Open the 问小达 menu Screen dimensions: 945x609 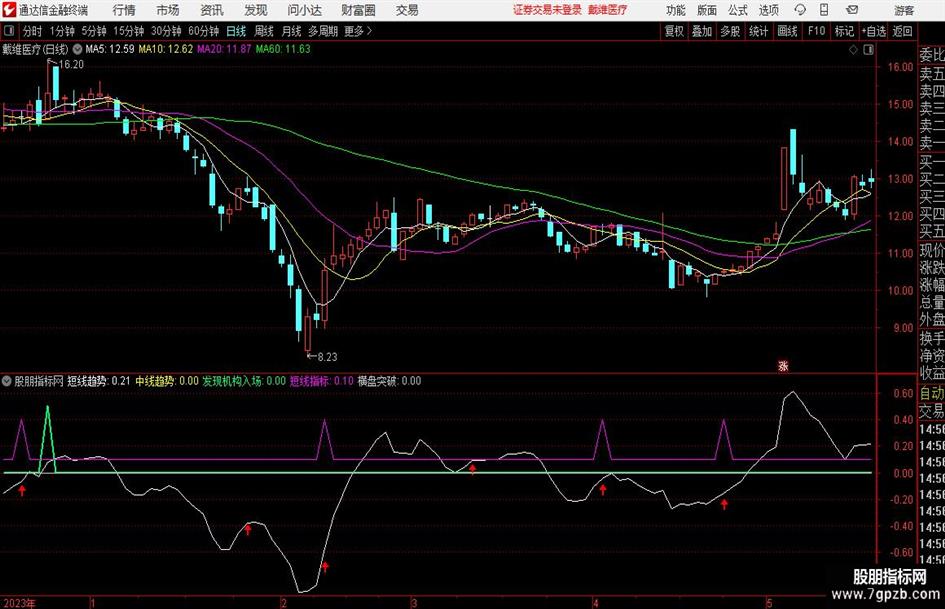click(x=304, y=10)
